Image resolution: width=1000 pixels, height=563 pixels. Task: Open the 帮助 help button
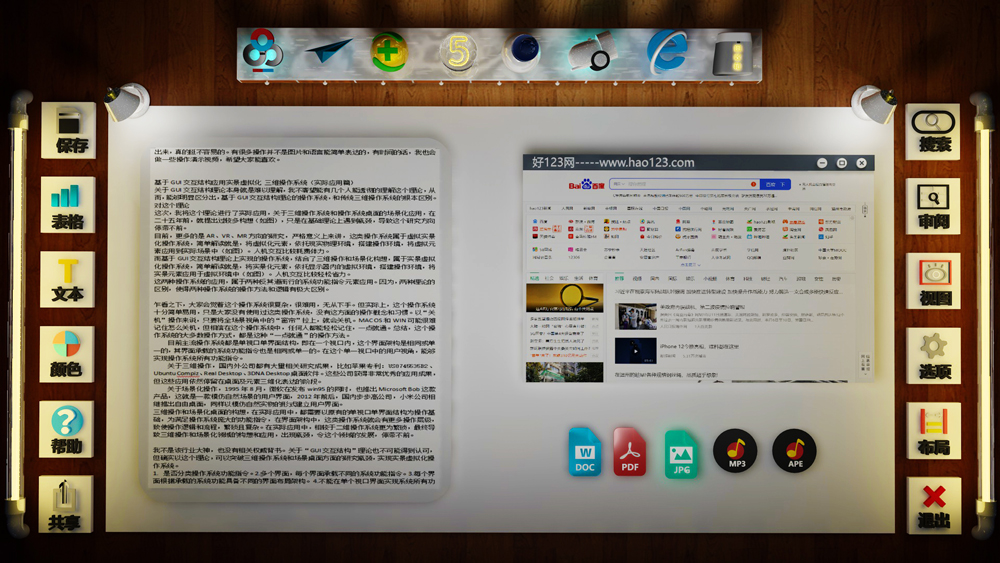66,428
